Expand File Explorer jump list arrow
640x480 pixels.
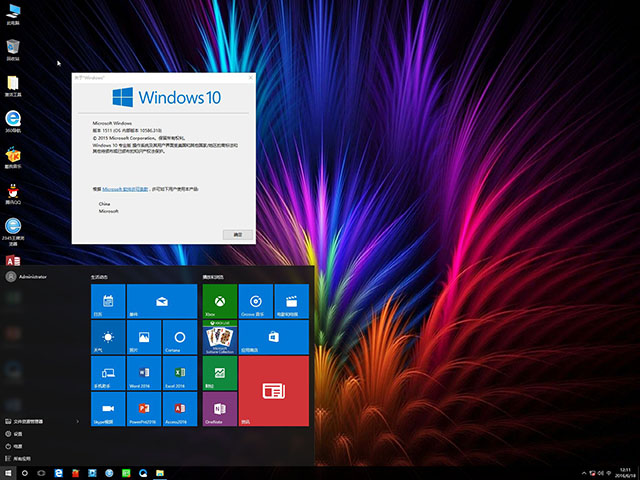81,422
